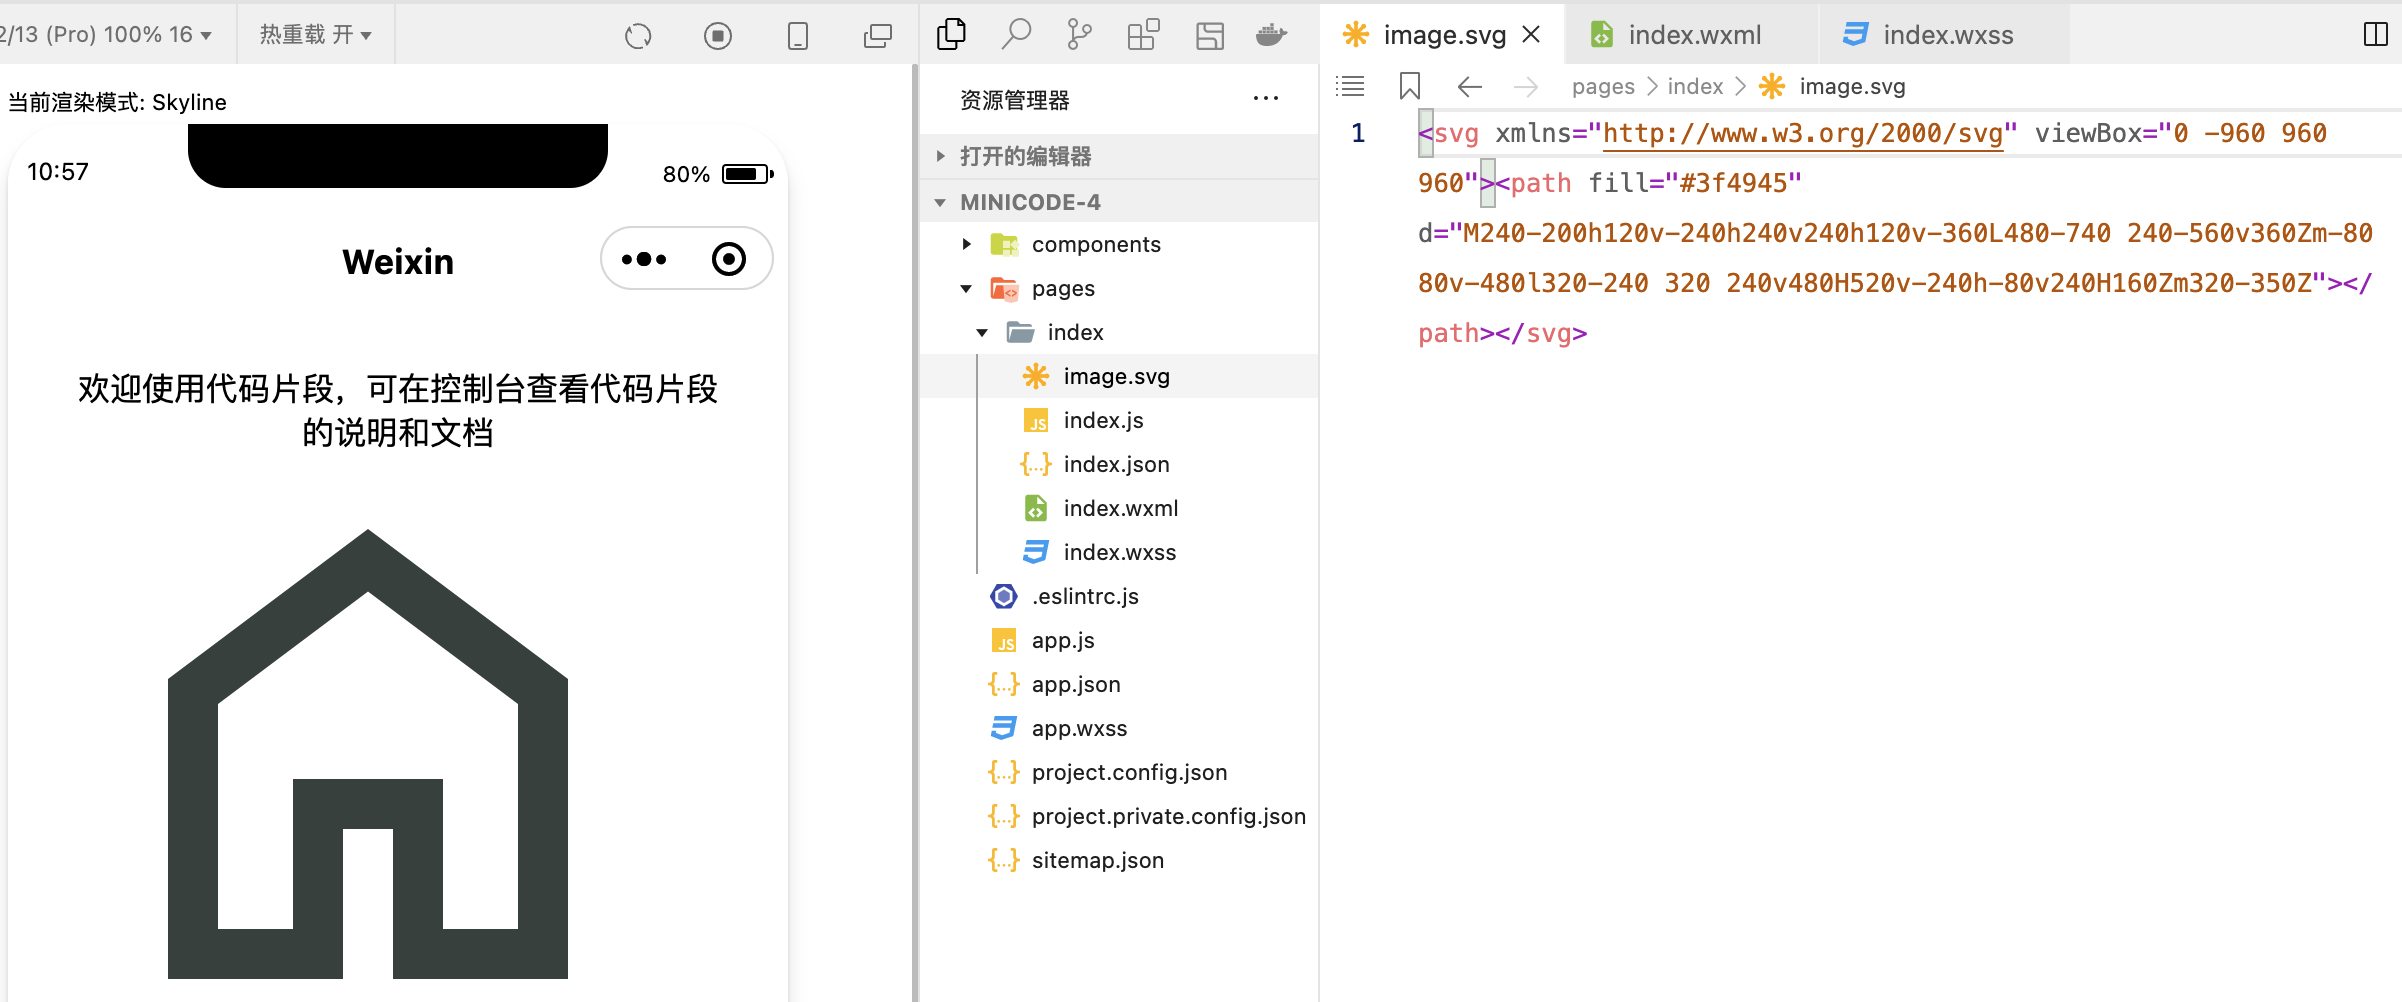Select image.svg in the file tree
2402x1002 pixels.
1118,376
